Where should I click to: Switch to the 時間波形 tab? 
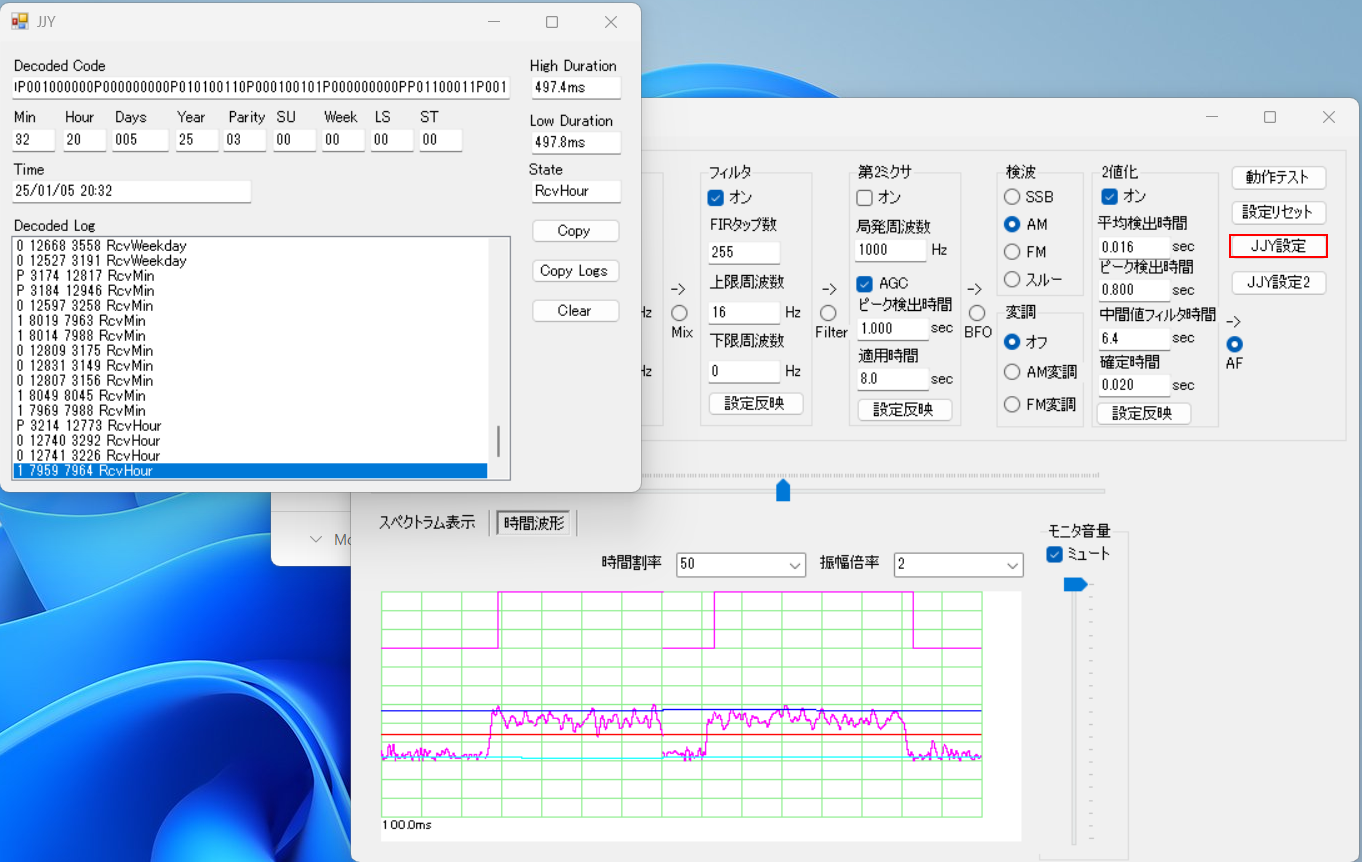pos(534,523)
